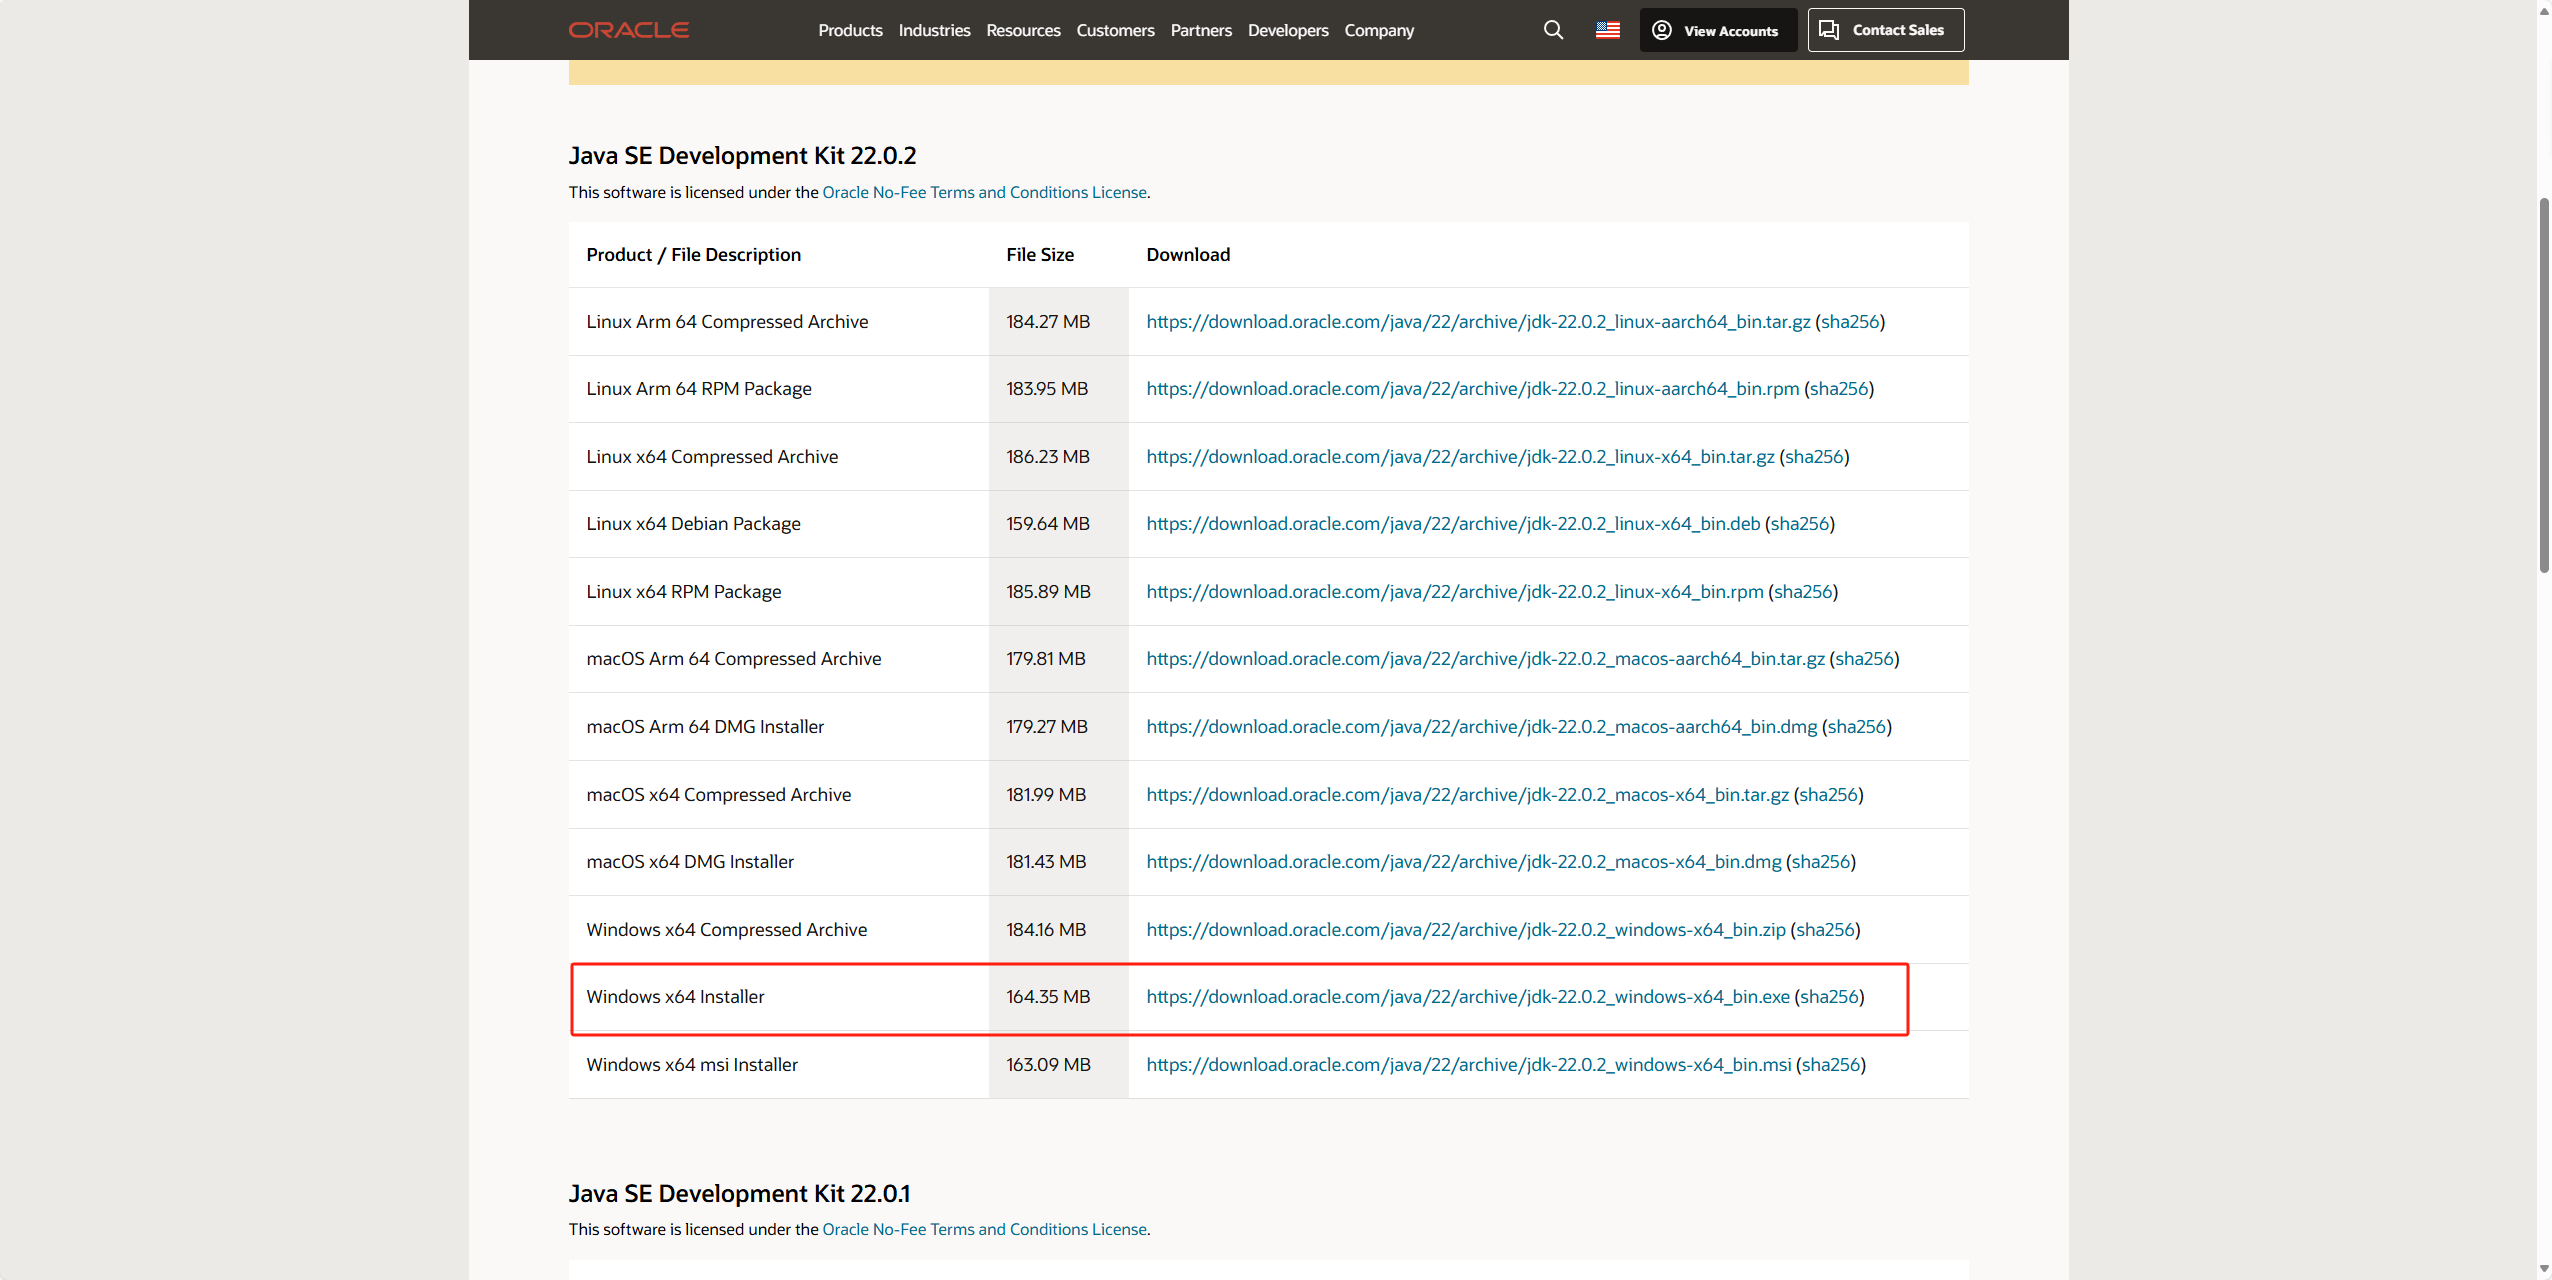Download jdk-22.0.2_linux-aarch64_bin.rpm
The width and height of the screenshot is (2552, 1280).
pos(1472,389)
